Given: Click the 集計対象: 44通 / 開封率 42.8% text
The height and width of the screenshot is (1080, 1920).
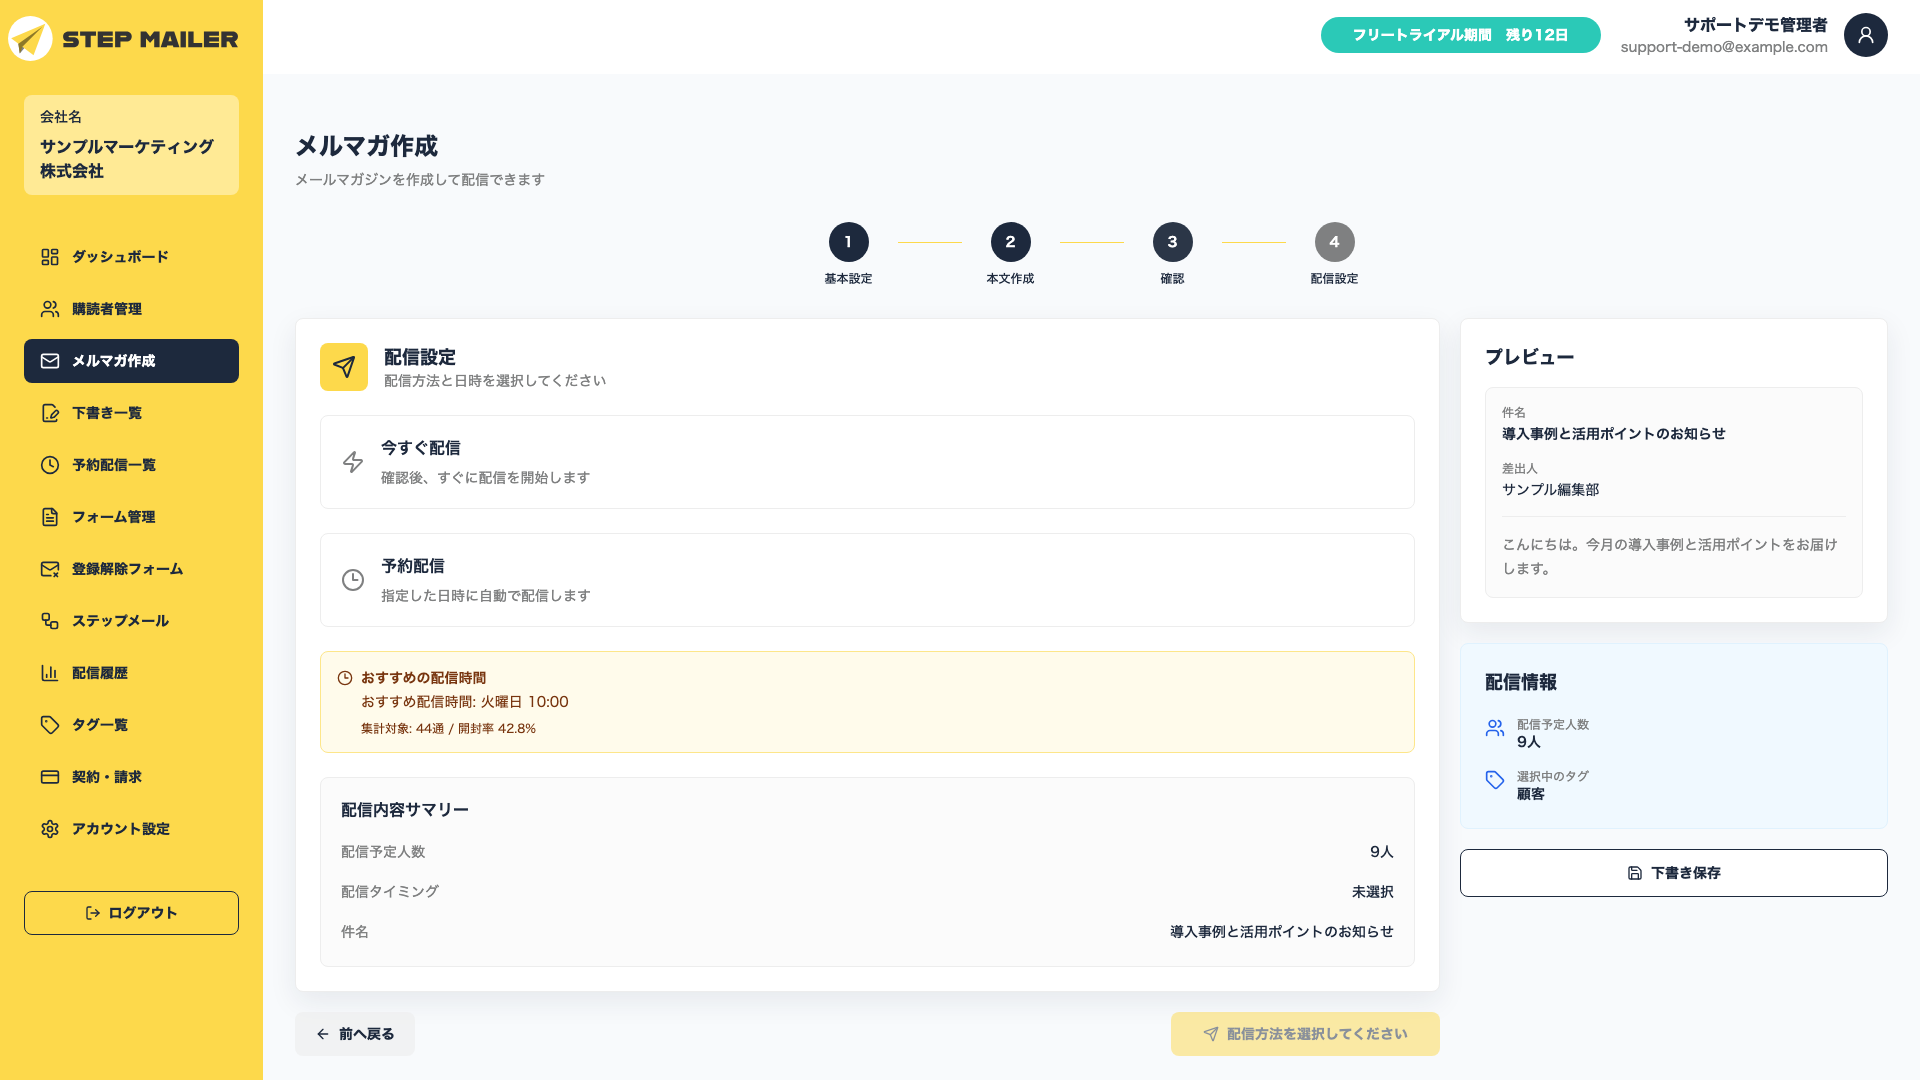Looking at the screenshot, I should (x=448, y=729).
